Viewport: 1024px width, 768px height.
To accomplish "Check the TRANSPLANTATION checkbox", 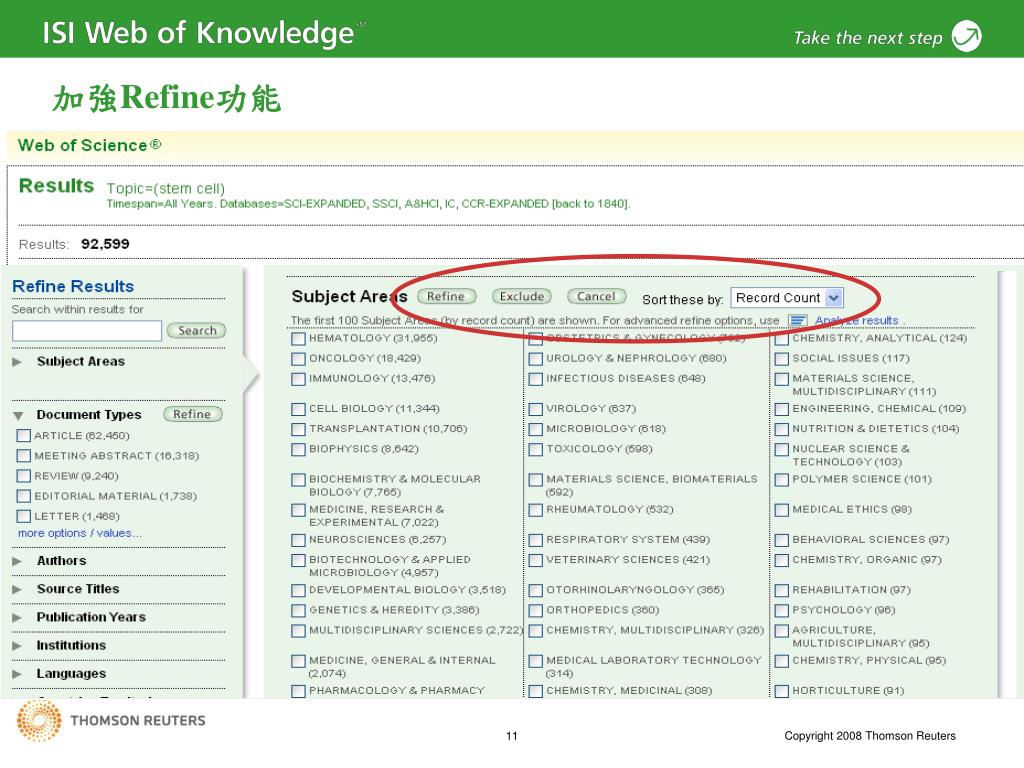I will 298,429.
